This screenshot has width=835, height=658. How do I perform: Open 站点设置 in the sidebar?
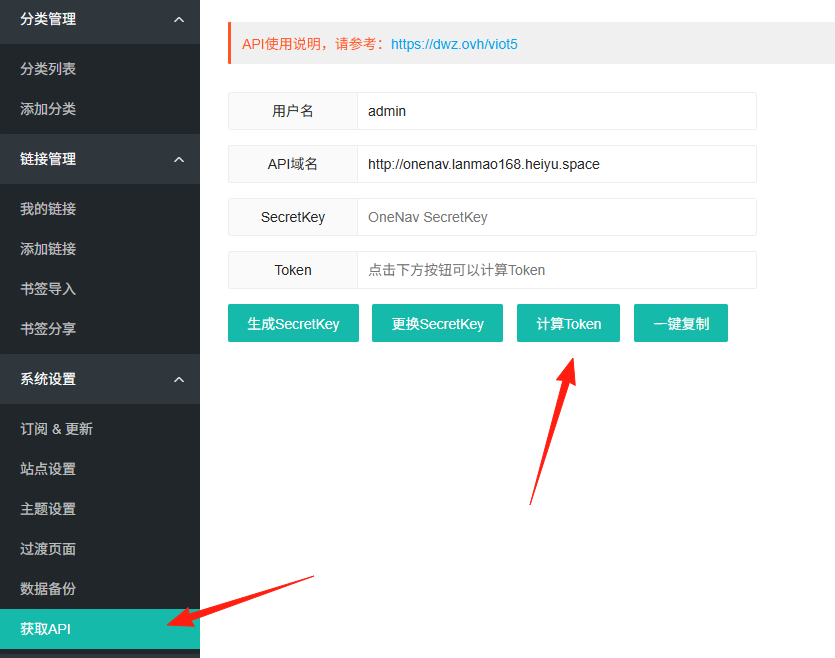48,469
